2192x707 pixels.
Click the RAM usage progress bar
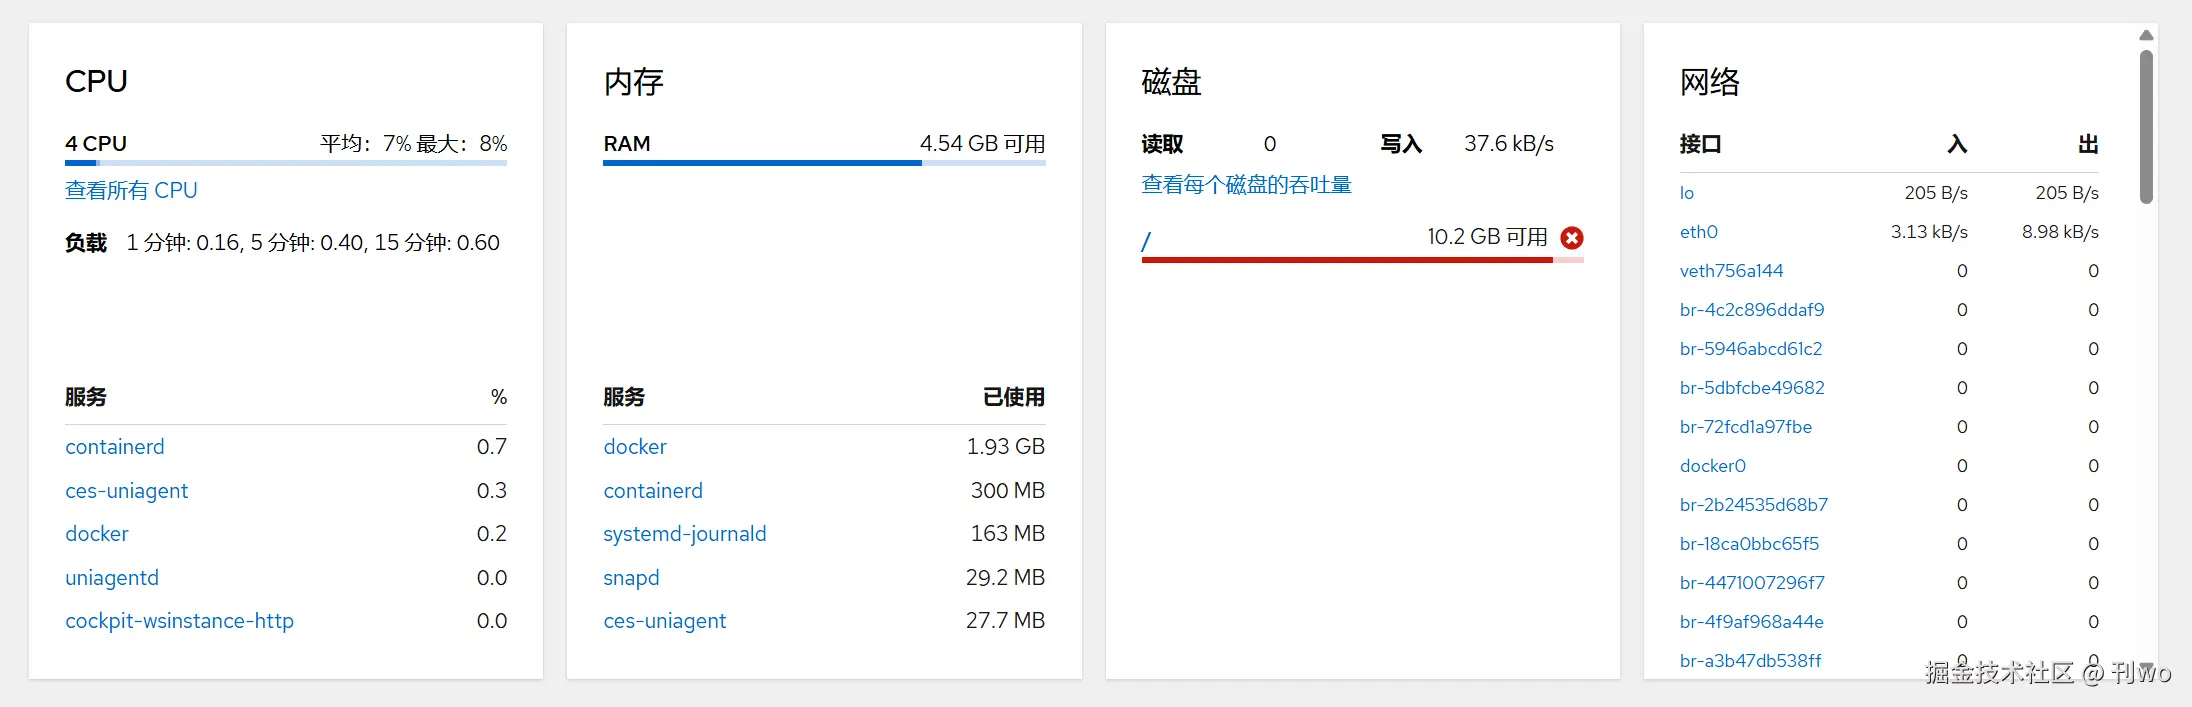[823, 163]
